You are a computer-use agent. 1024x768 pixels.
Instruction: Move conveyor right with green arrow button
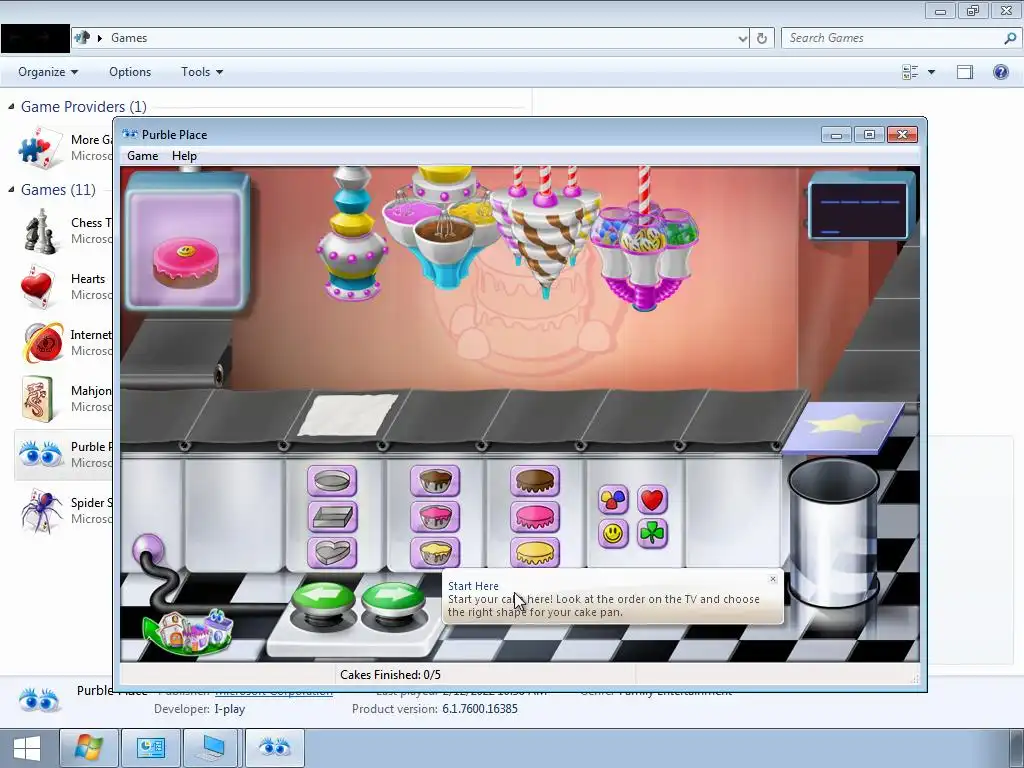pos(393,601)
